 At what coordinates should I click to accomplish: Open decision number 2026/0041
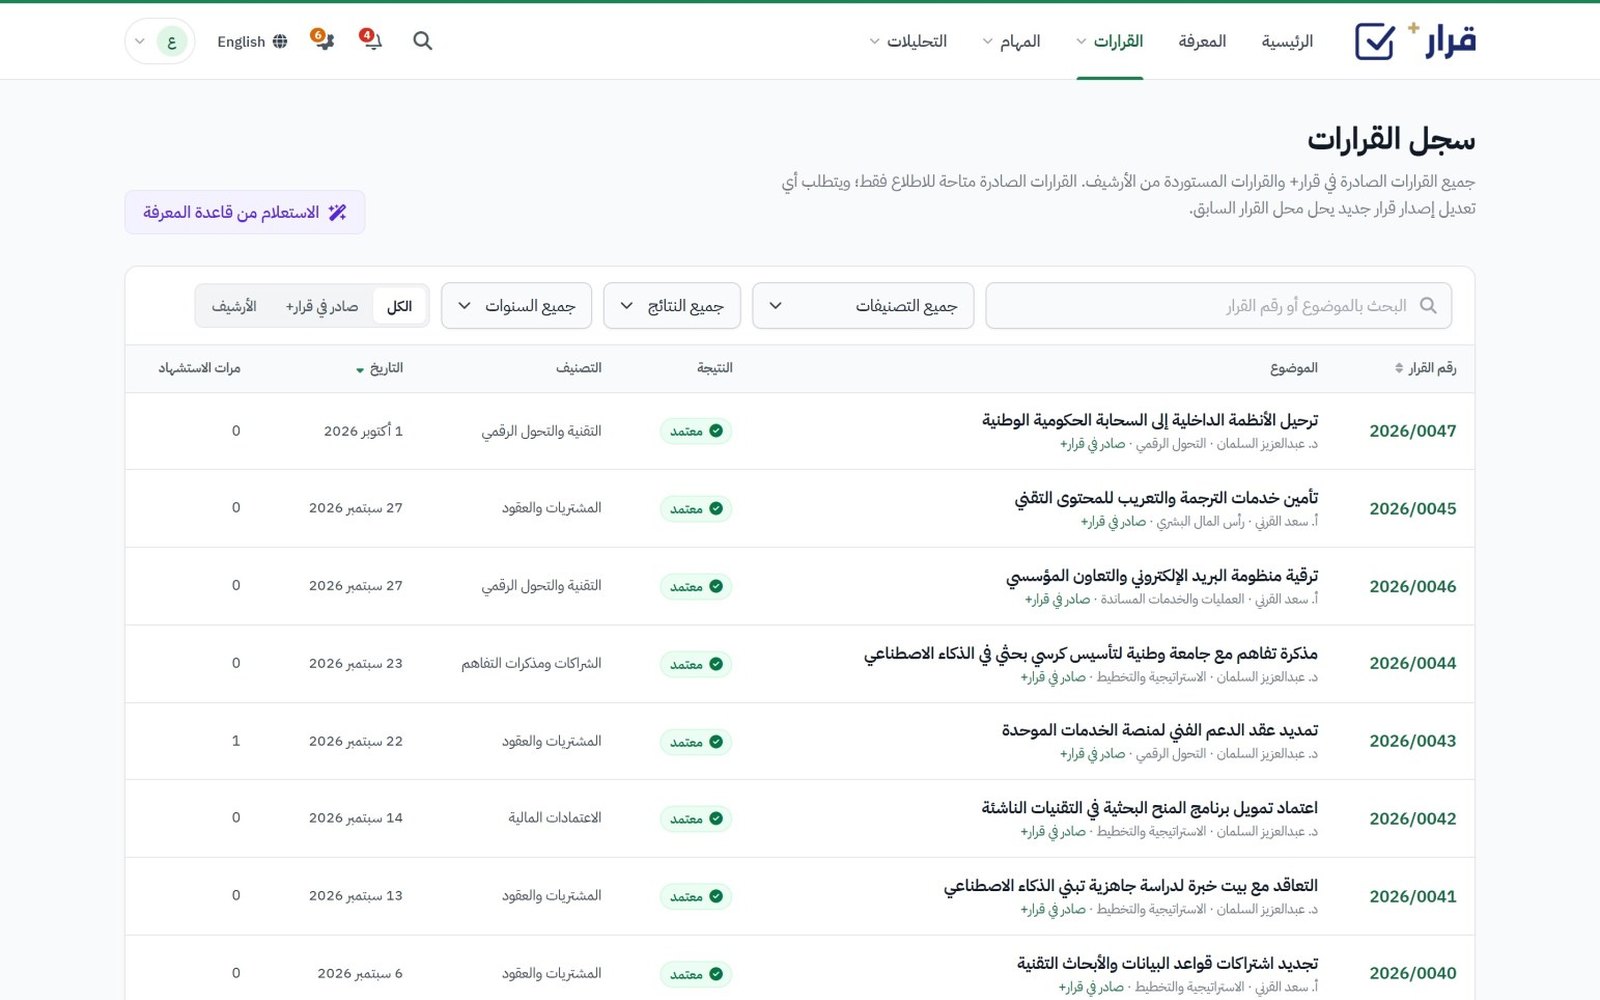pos(1412,896)
